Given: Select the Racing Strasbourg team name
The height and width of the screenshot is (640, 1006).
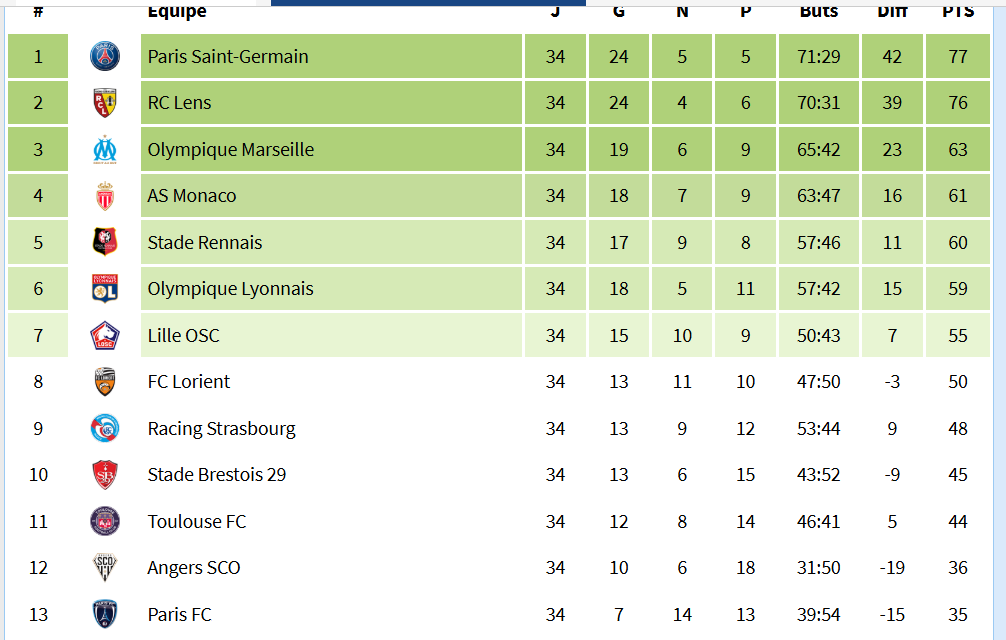Looking at the screenshot, I should [221, 429].
